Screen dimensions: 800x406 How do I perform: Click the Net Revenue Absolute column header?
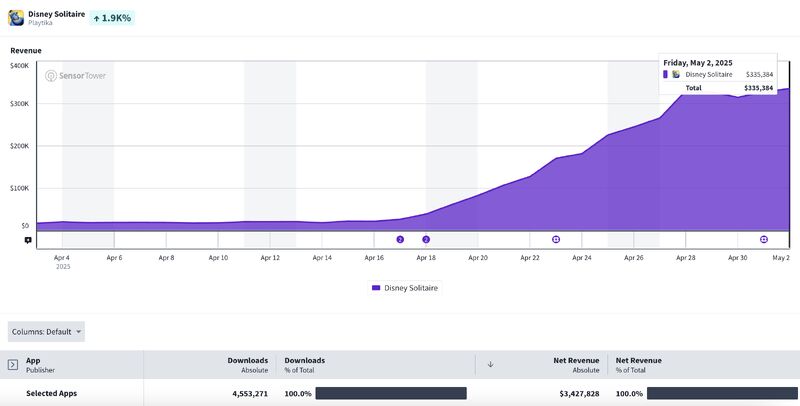point(576,365)
